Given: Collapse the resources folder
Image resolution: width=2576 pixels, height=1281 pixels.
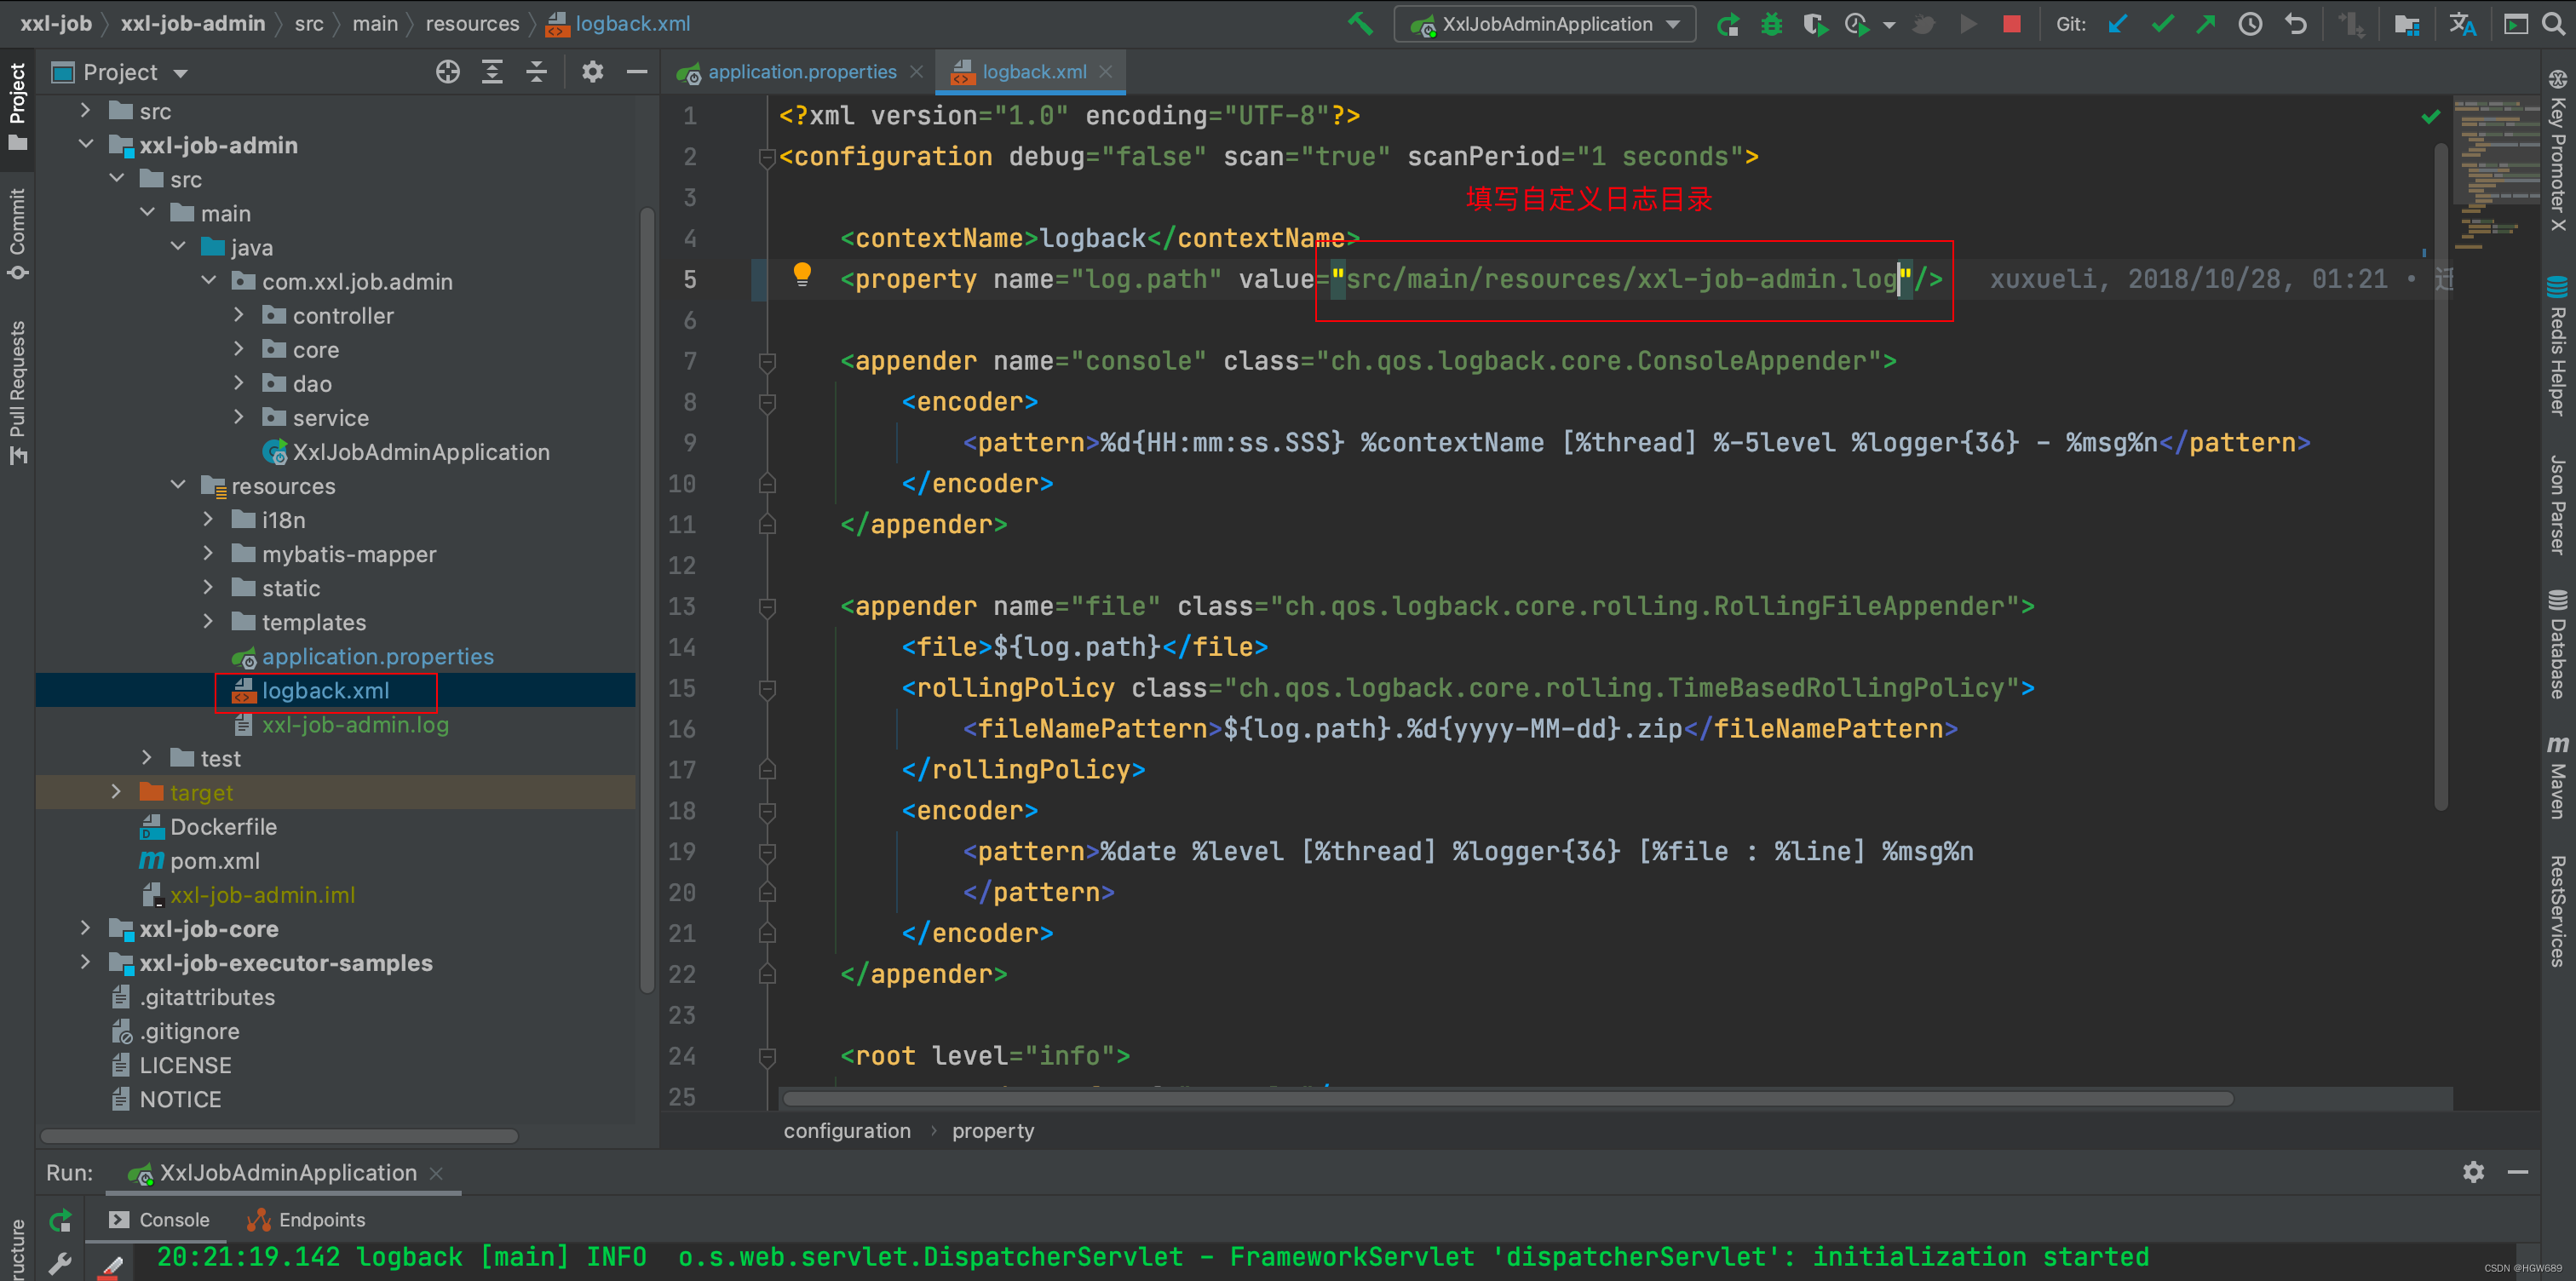Looking at the screenshot, I should [178, 485].
